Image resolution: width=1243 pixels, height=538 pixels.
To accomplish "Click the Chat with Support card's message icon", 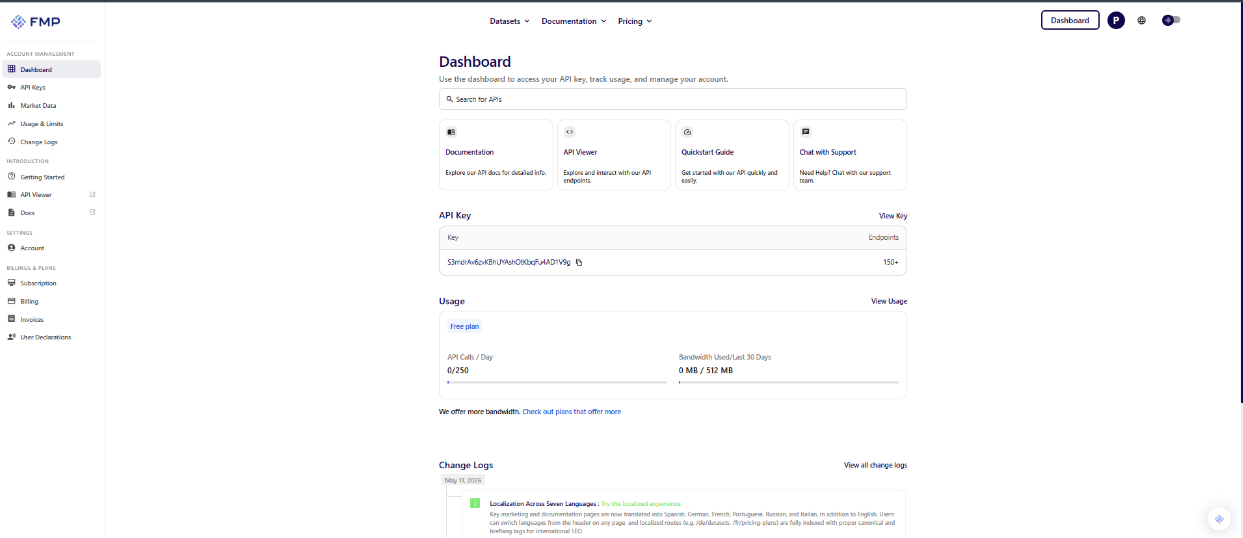I will tap(805, 132).
